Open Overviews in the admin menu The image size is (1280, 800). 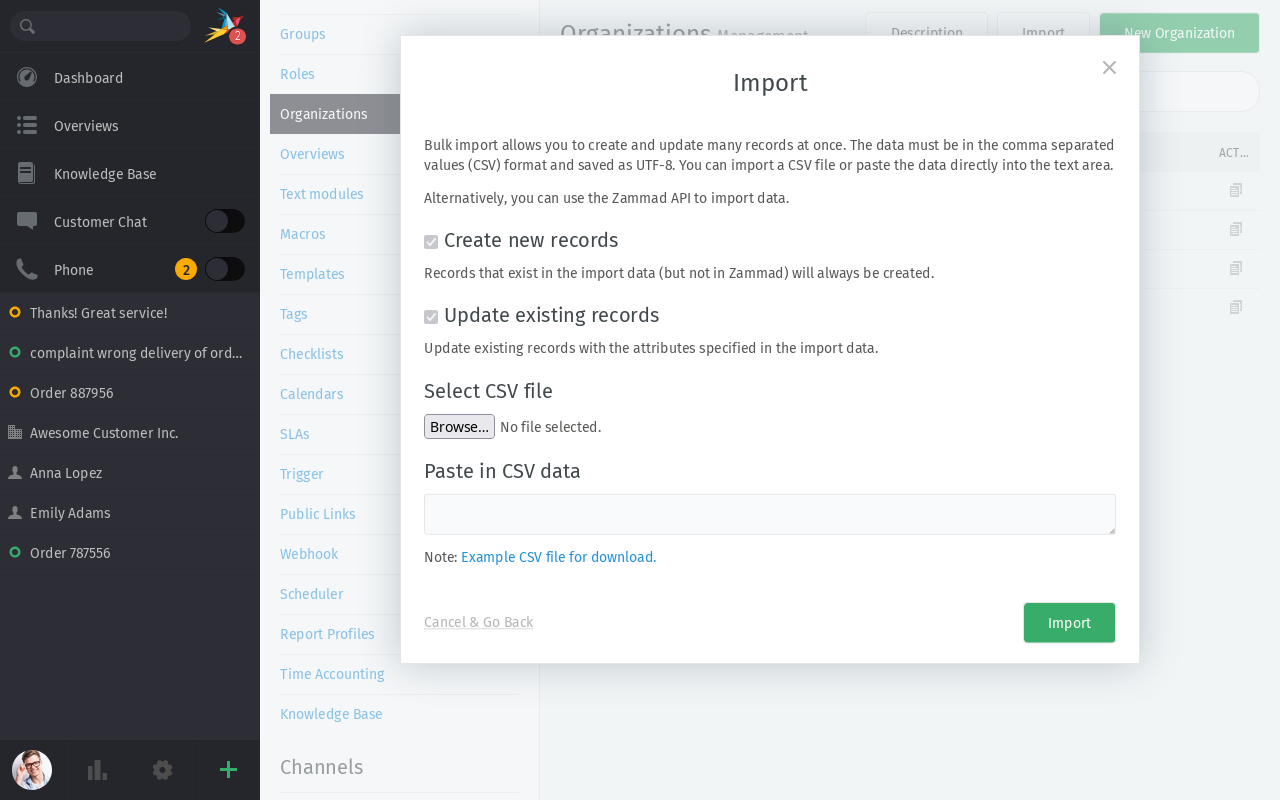312,154
